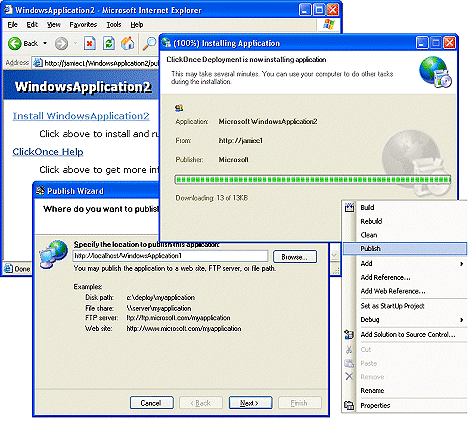
Task: Choose Add Web Reference... from context menu
Action: [x=405, y=291]
